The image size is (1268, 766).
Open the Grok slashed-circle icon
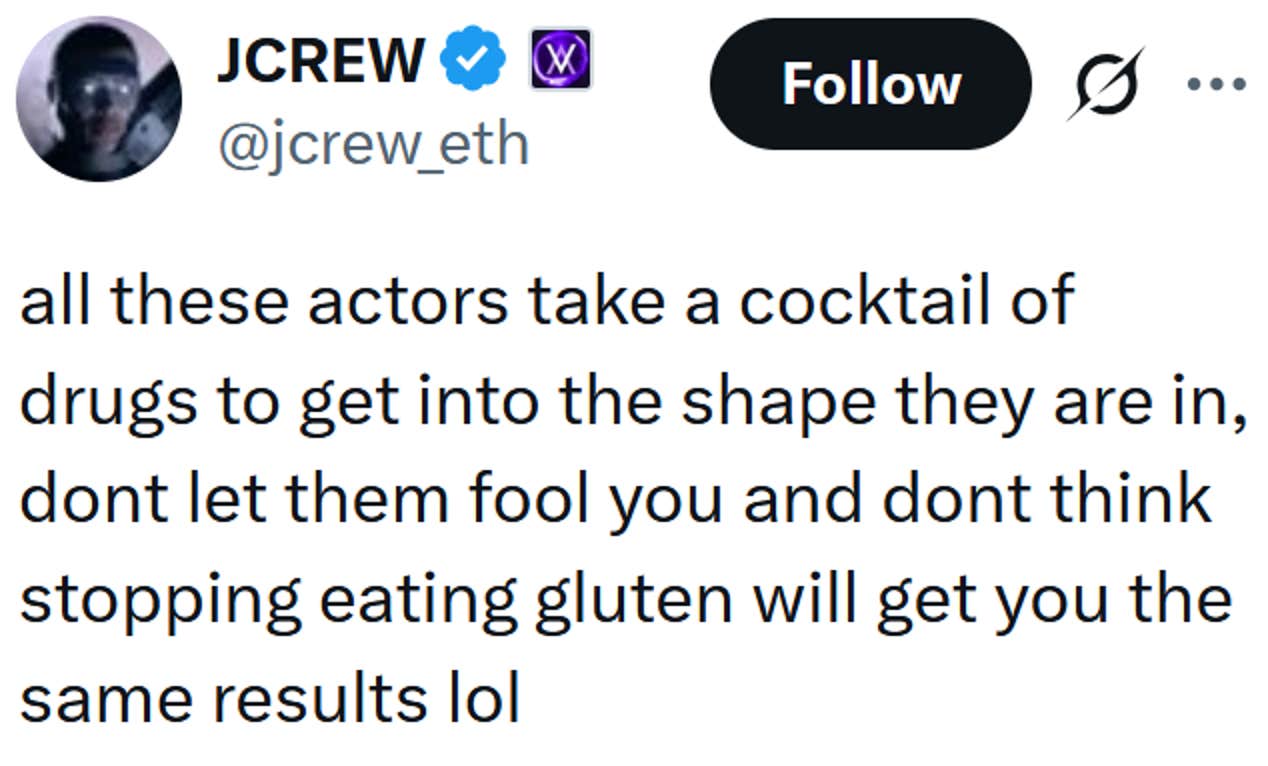pos(1105,83)
